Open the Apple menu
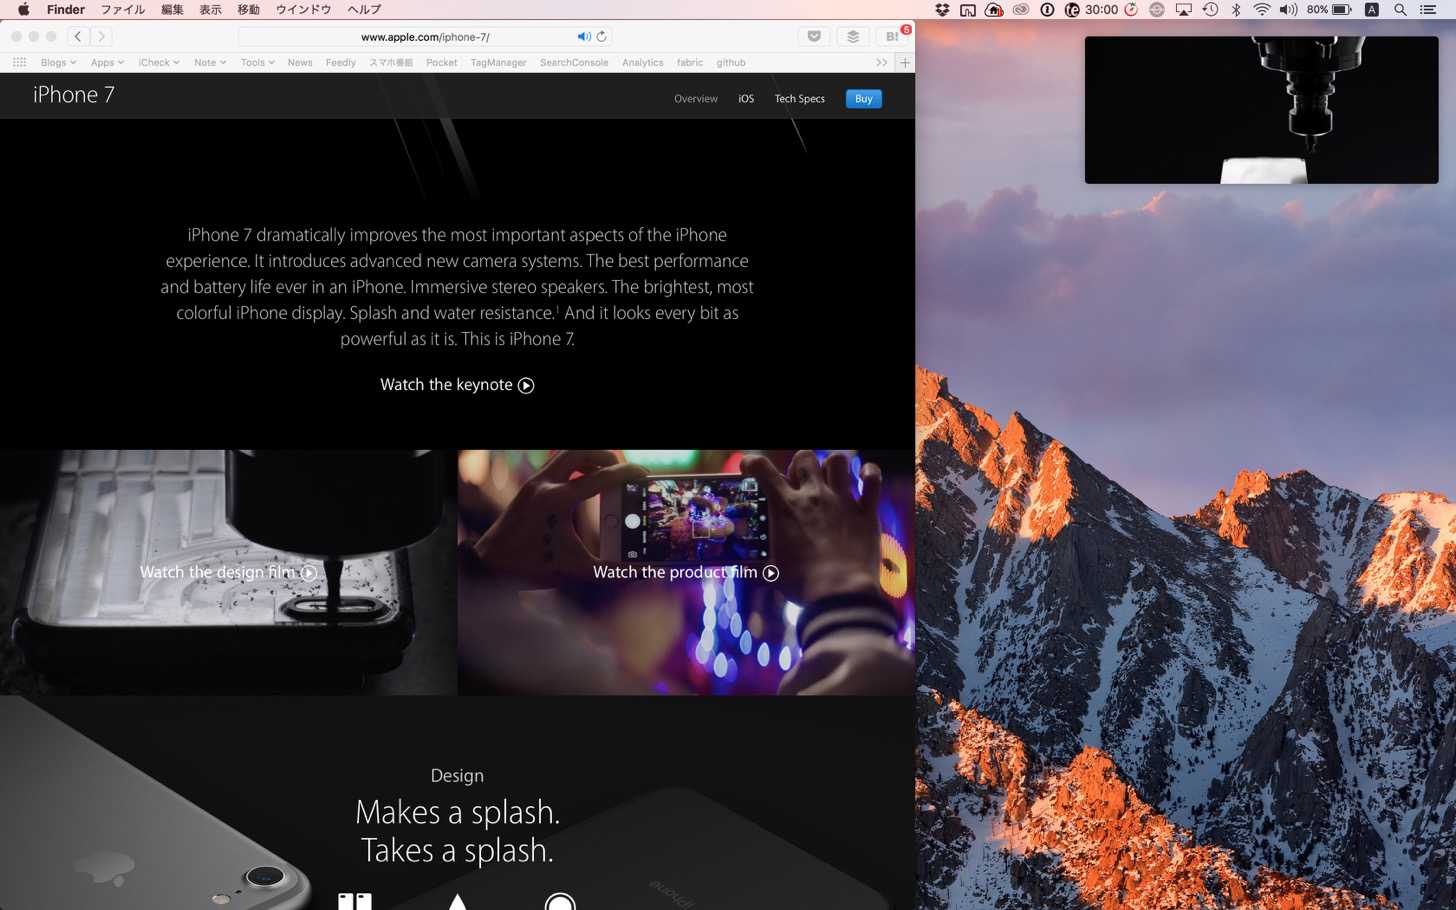The width and height of the screenshot is (1456, 910). (23, 10)
